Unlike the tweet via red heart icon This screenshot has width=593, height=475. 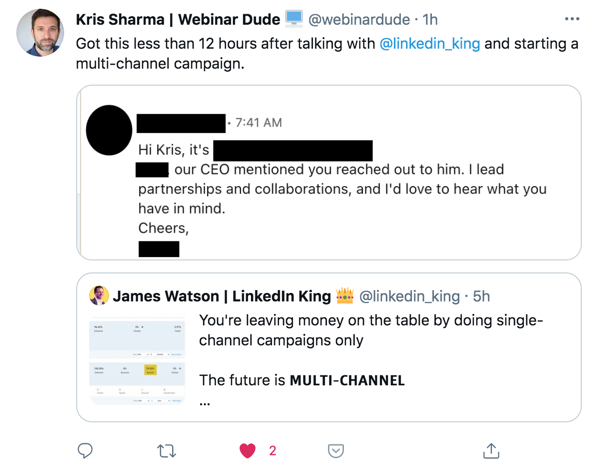248,450
